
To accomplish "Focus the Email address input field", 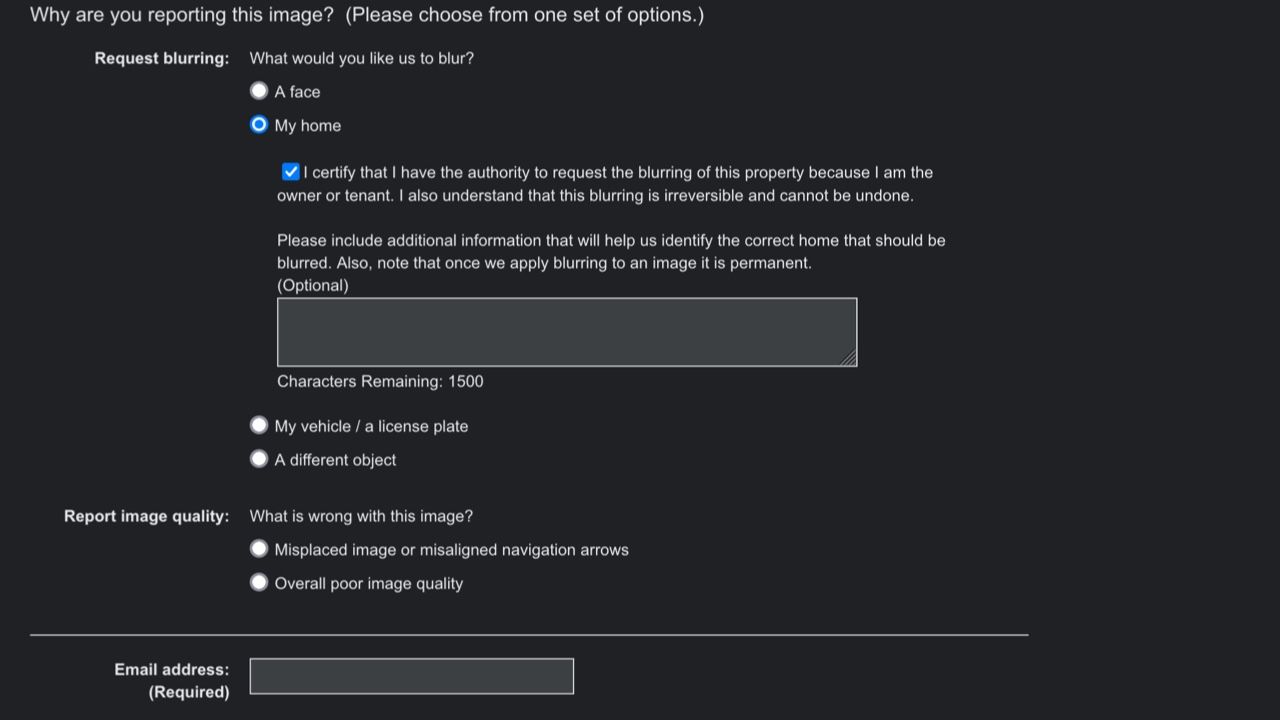I will (411, 676).
